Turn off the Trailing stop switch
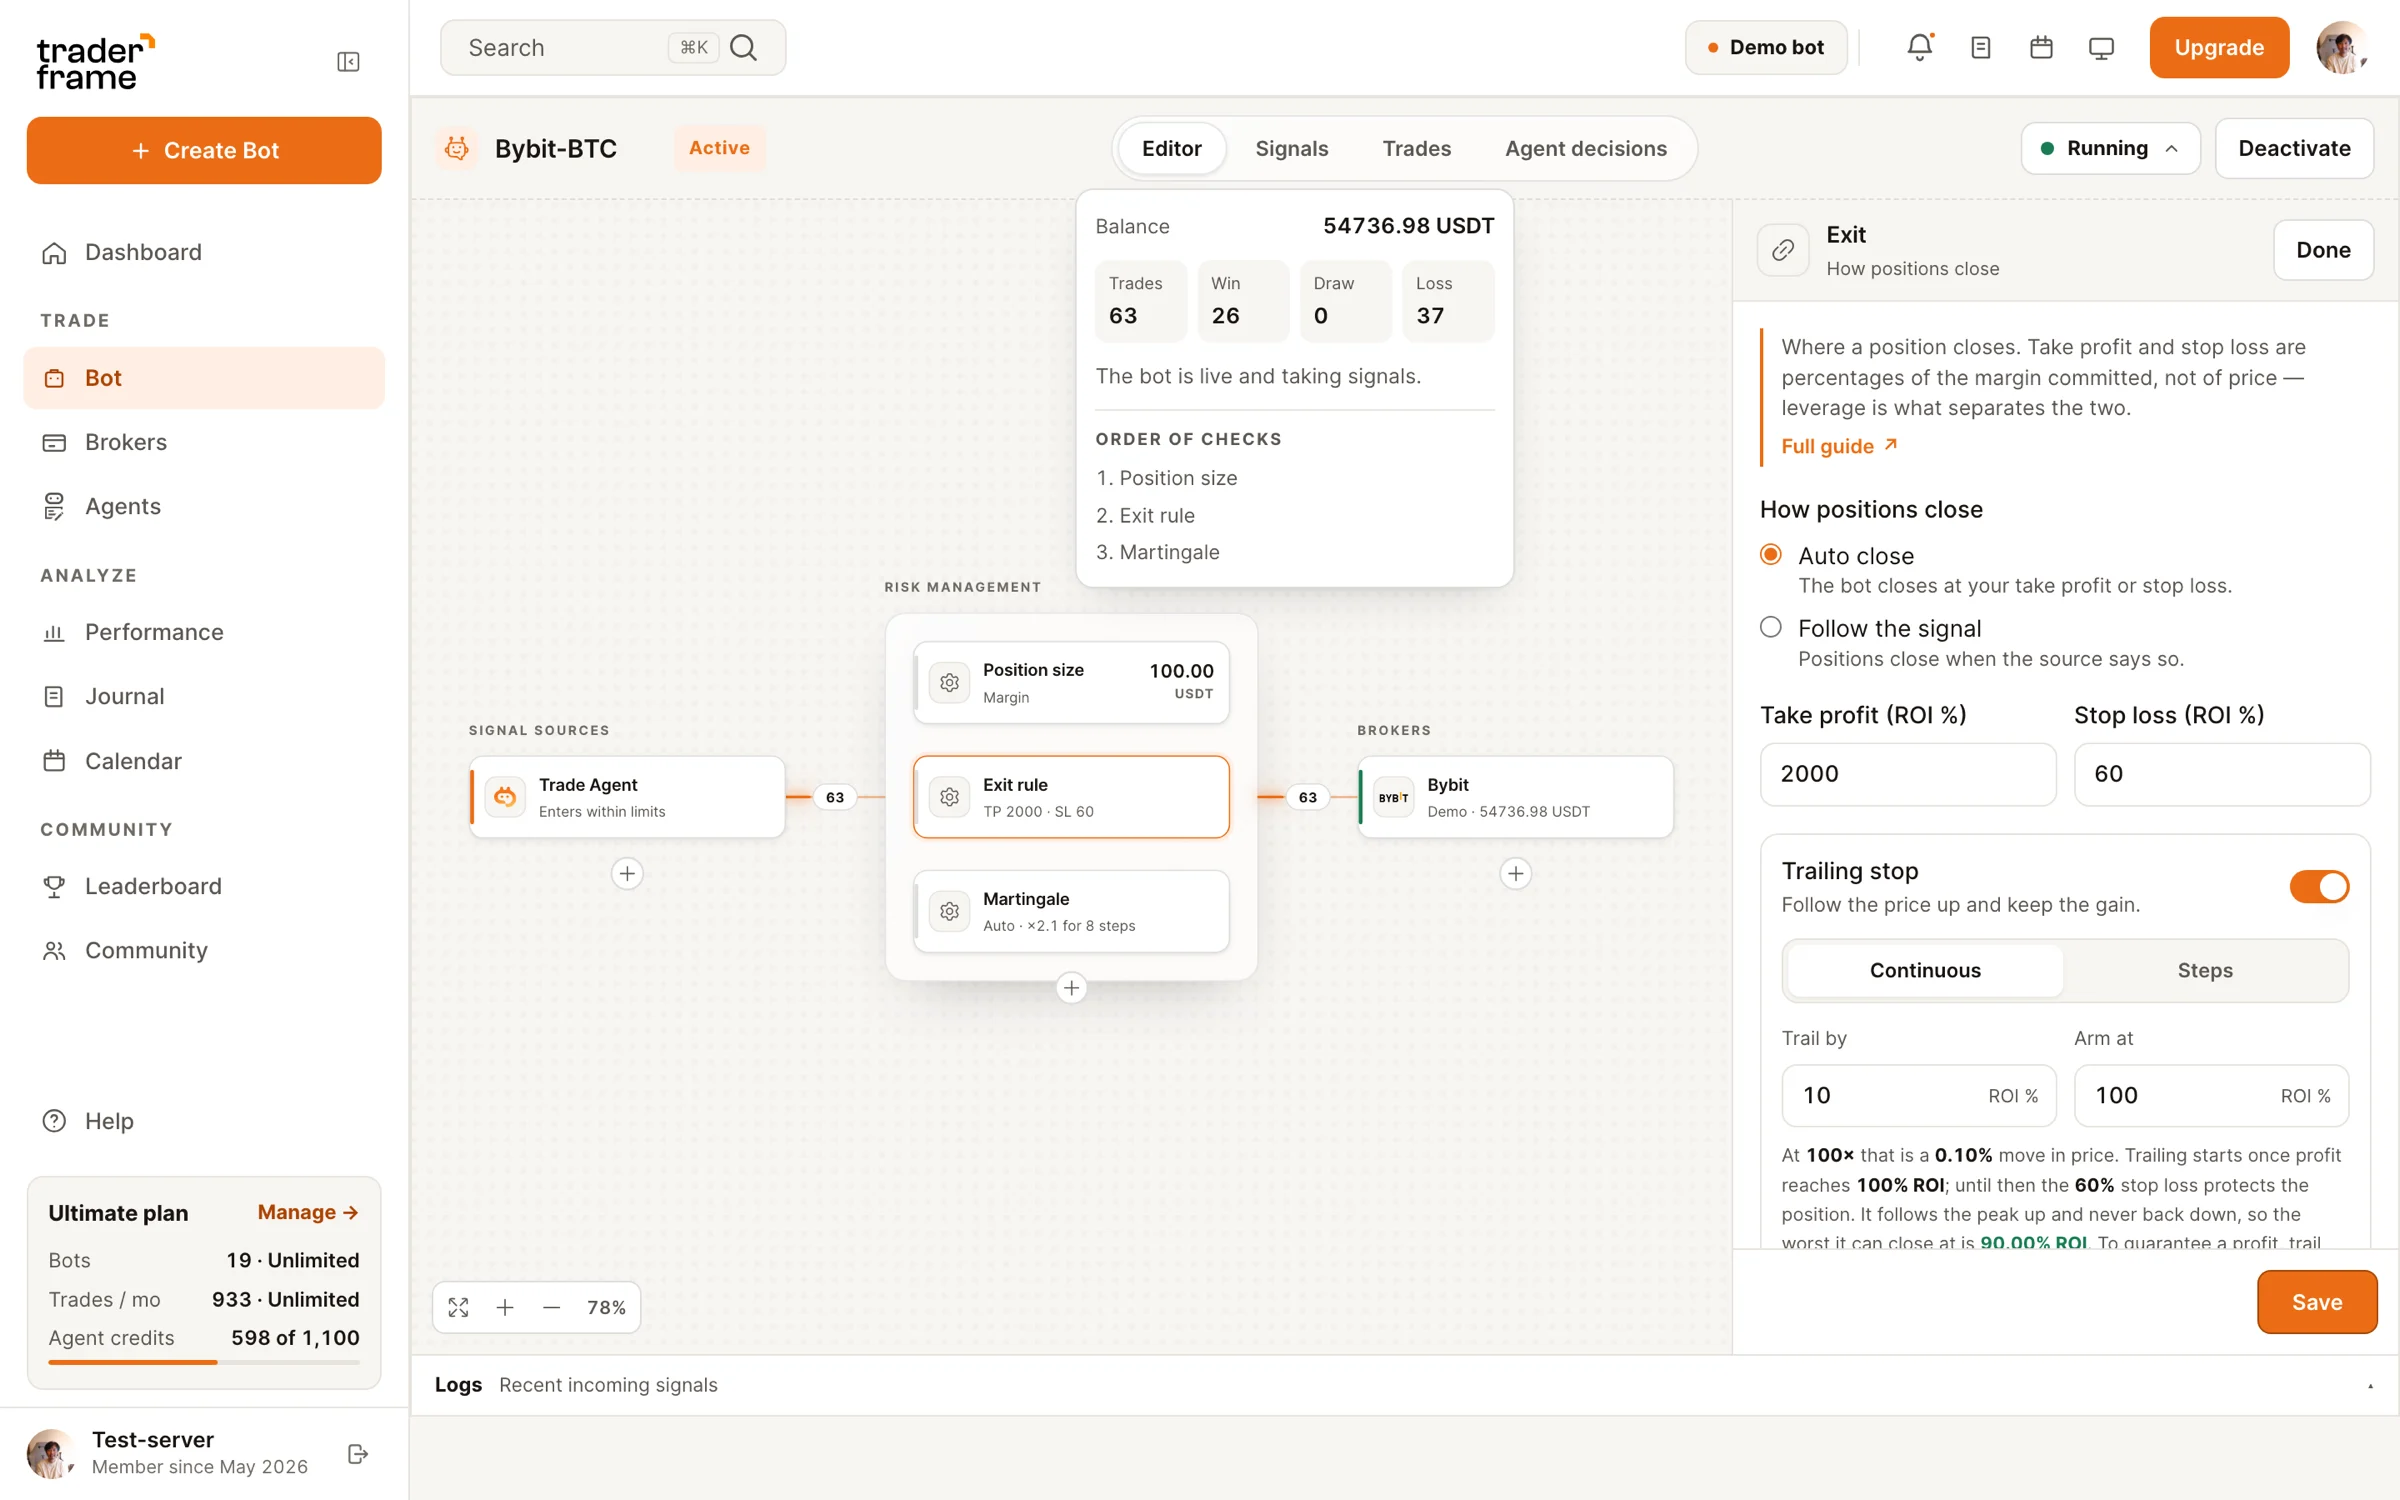Viewport: 2400px width, 1500px height. tap(2319, 886)
